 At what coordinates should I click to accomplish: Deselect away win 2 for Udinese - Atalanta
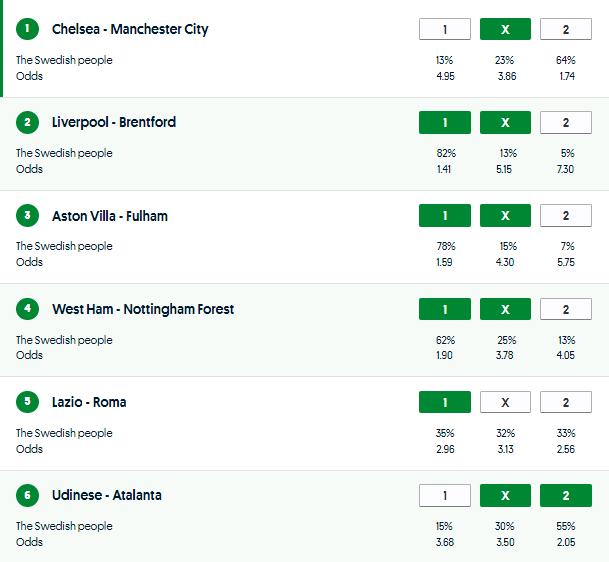click(x=565, y=495)
